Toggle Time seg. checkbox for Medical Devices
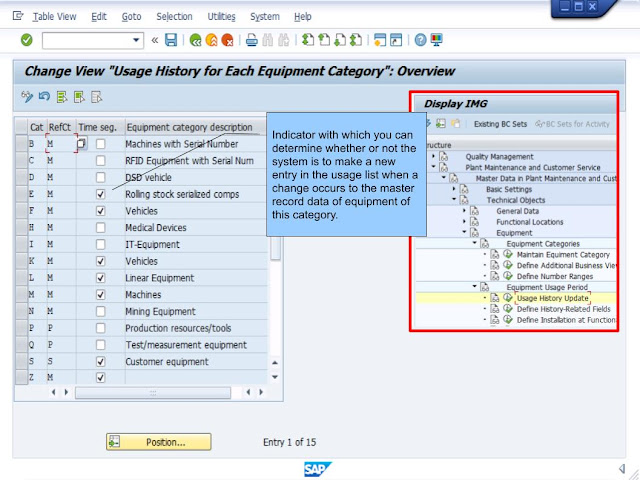This screenshot has width=640, height=480. tap(100, 227)
